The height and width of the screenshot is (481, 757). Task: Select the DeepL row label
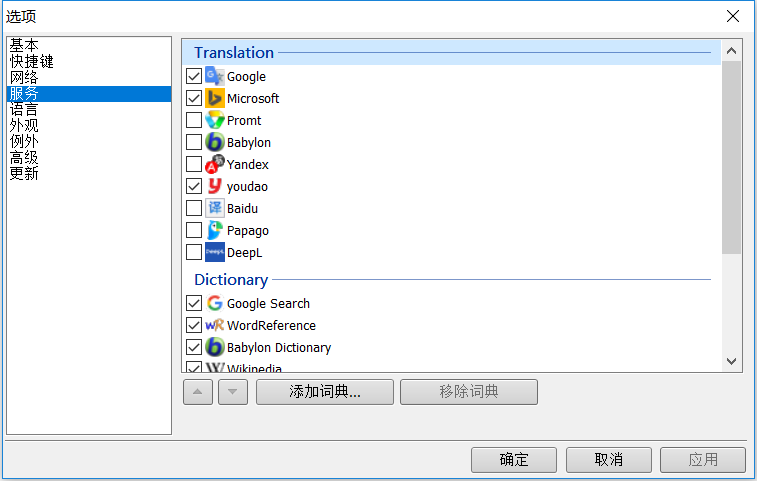click(244, 253)
